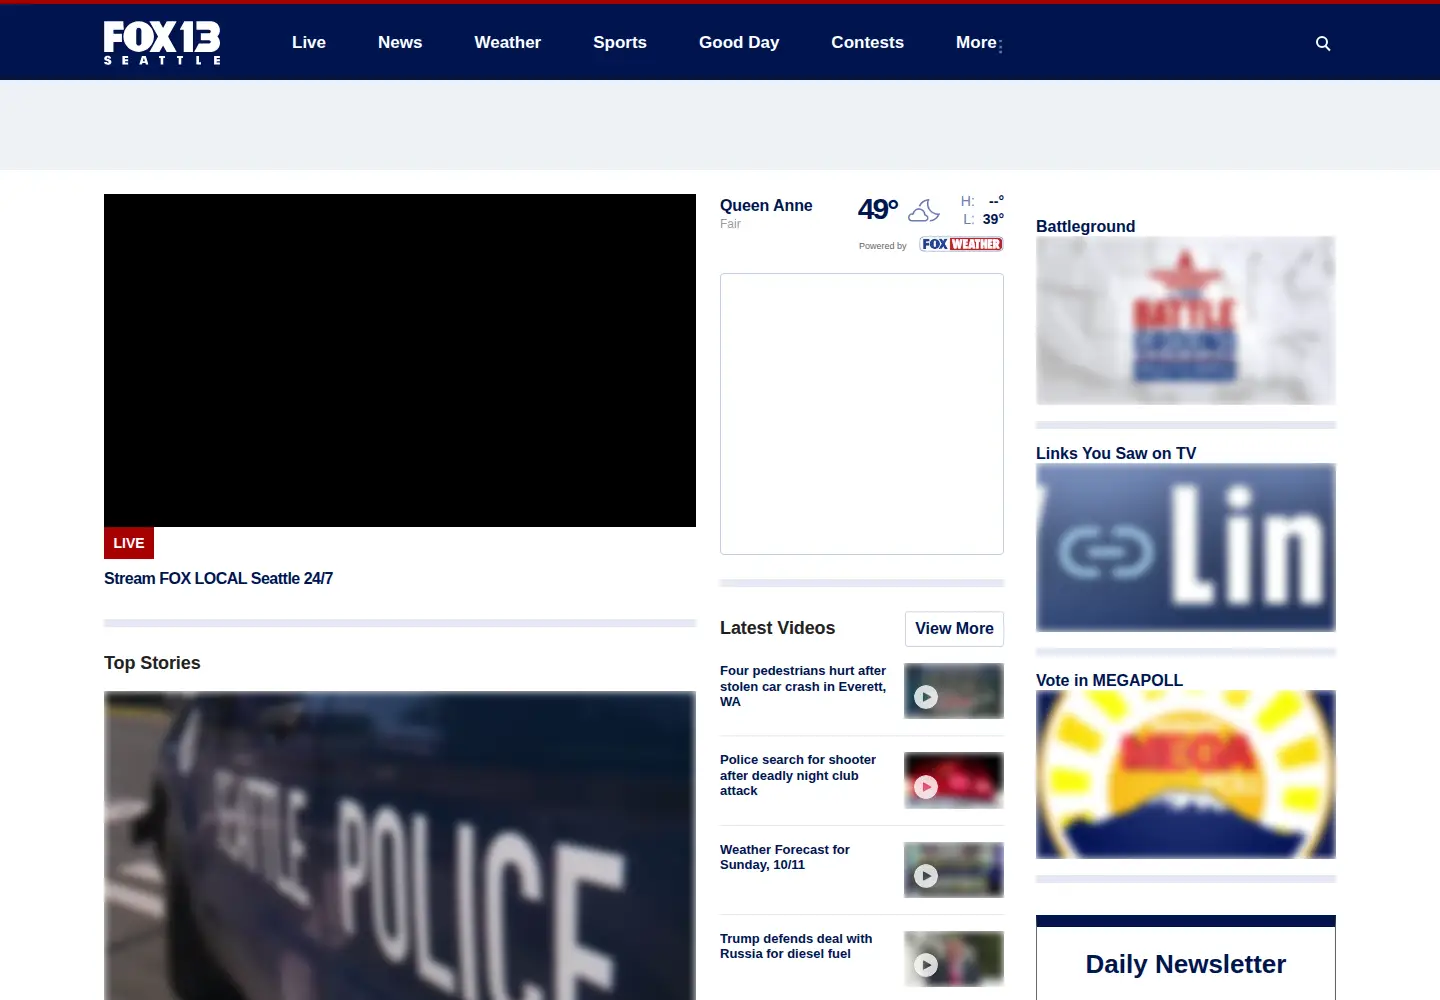Open the Good Day nav item

[739, 42]
